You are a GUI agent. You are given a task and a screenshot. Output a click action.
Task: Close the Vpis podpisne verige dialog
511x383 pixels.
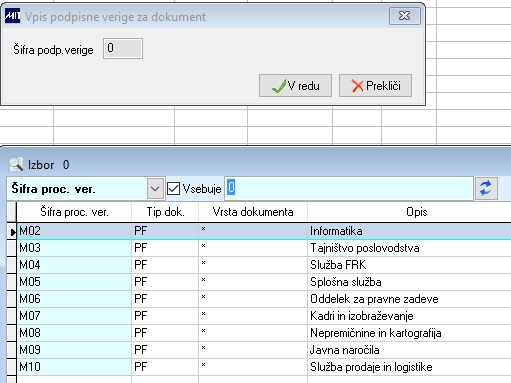405,16
